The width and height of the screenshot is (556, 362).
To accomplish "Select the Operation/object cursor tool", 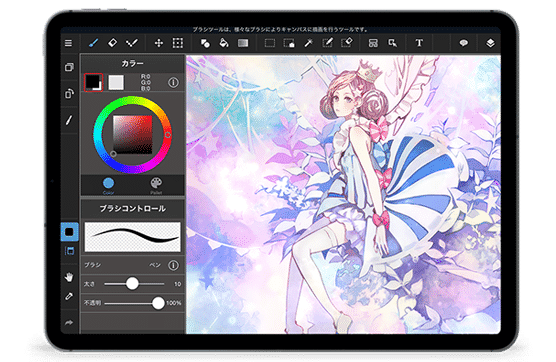I will point(392,43).
